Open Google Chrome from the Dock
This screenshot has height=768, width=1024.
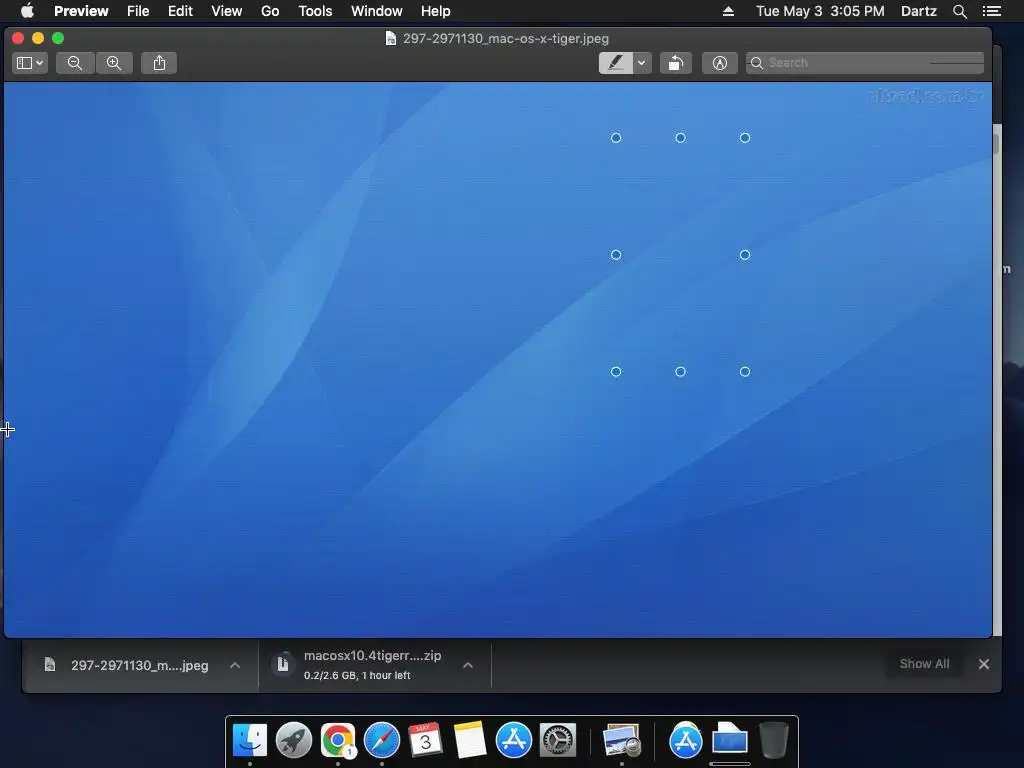pos(338,740)
